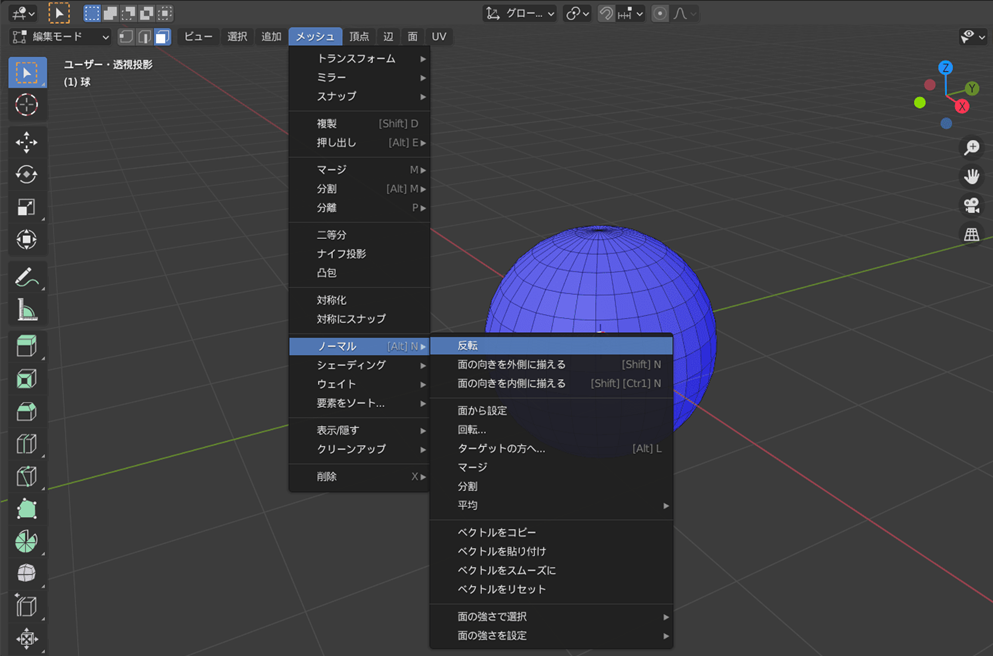
Task: Select the Bevel tool
Action: tap(27, 411)
